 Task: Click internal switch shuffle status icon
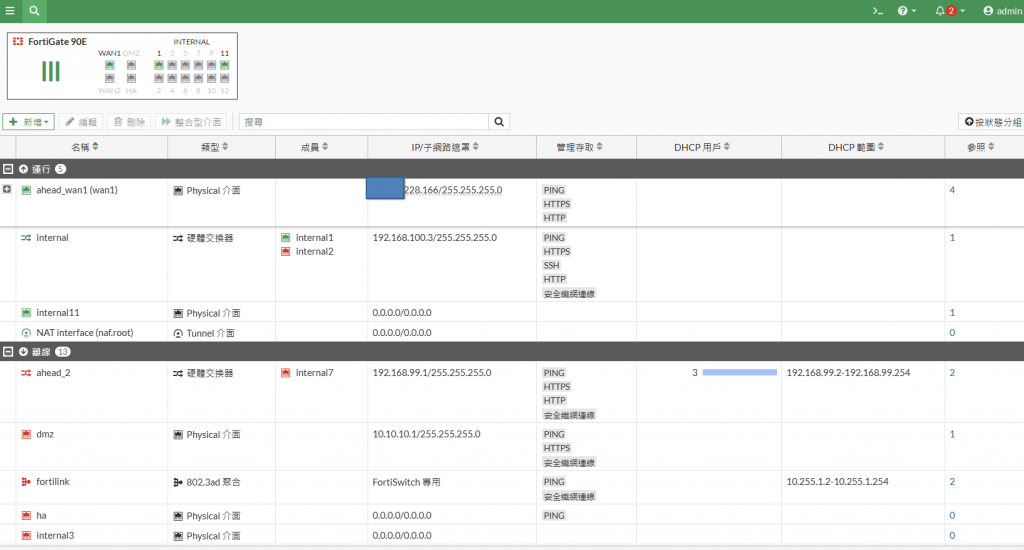pyautogui.click(x=26, y=238)
